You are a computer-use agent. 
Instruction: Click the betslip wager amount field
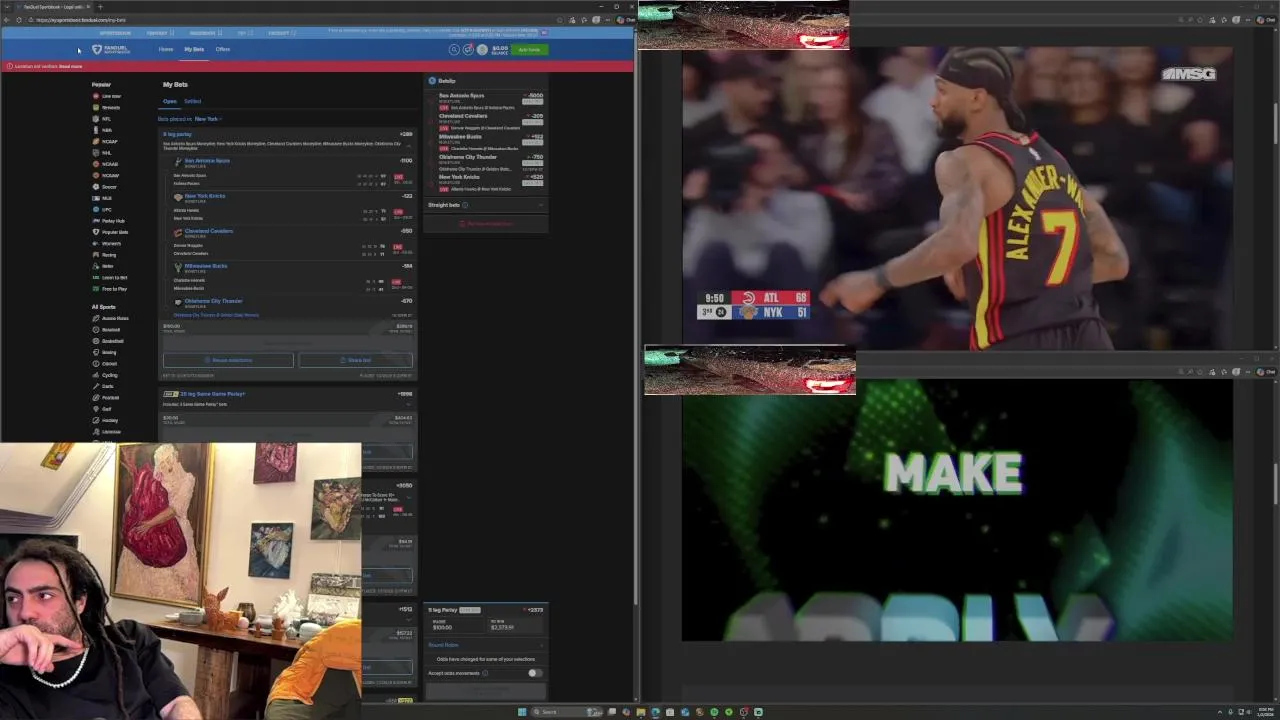[456, 625]
